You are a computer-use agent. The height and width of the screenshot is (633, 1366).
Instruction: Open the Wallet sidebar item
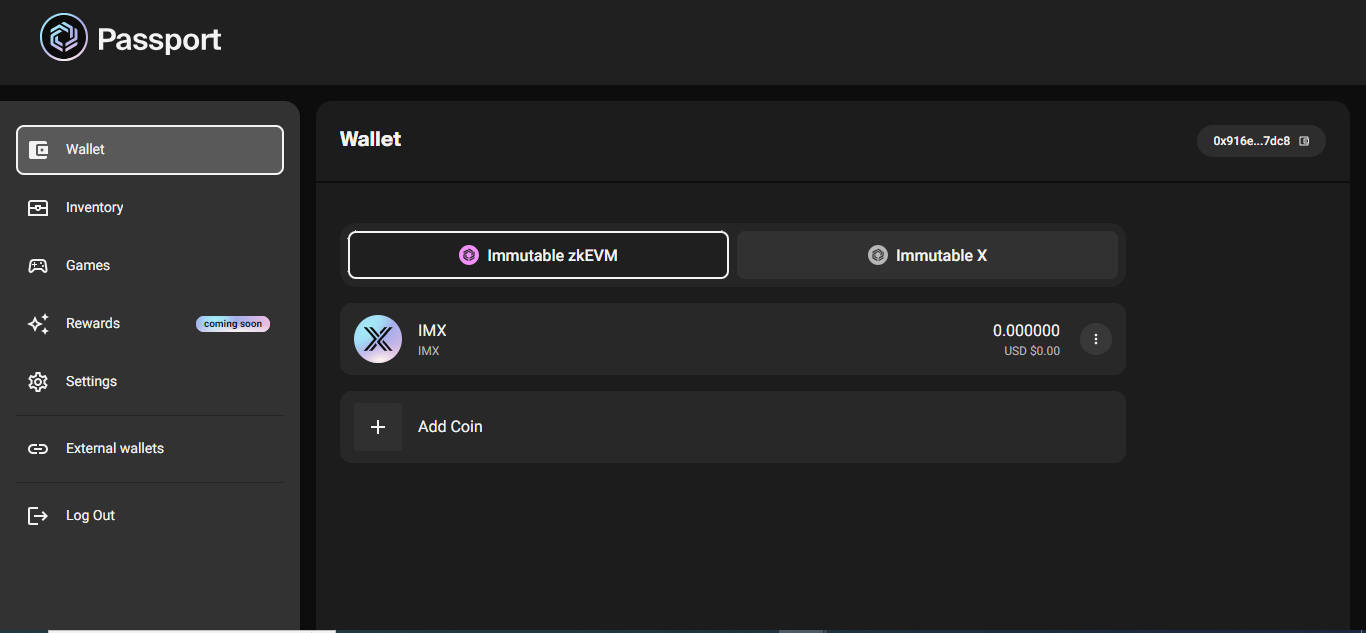pos(150,150)
